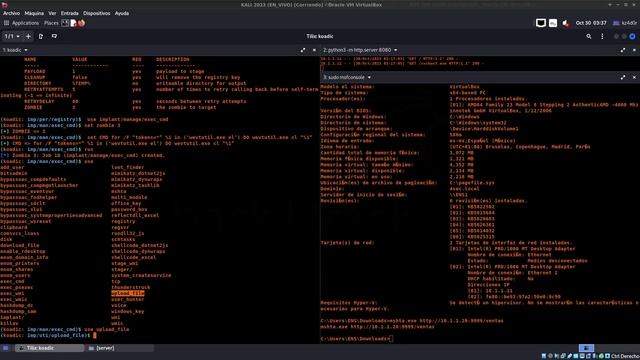Click the highlighted upload_file module entry

coord(127,293)
